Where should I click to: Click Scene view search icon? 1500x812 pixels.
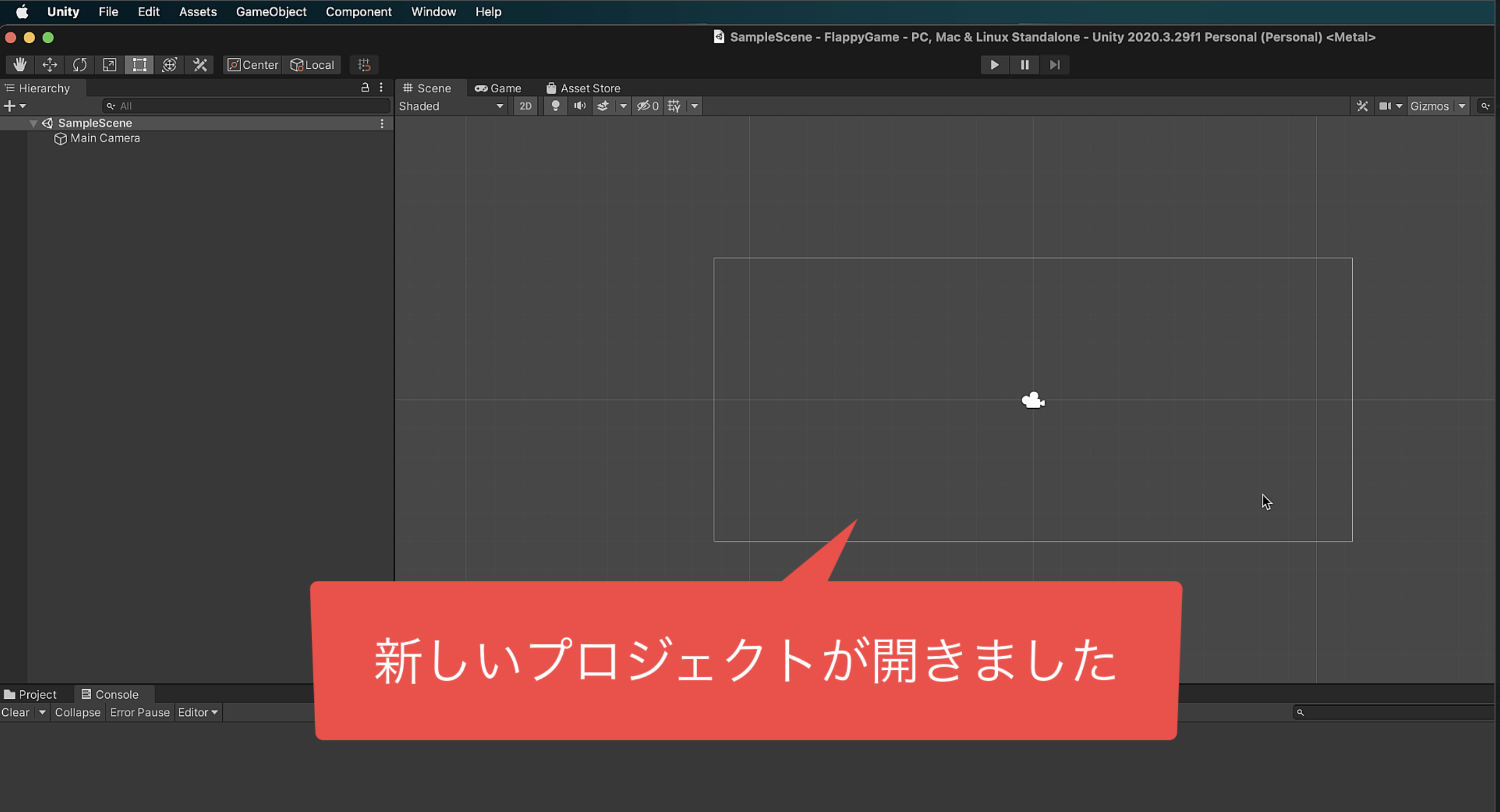click(x=1486, y=106)
